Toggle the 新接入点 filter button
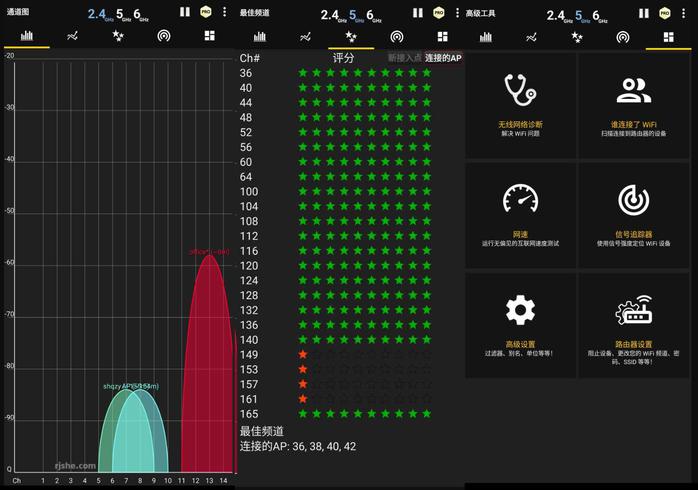Image resolution: width=698 pixels, height=490 pixels. click(x=405, y=58)
